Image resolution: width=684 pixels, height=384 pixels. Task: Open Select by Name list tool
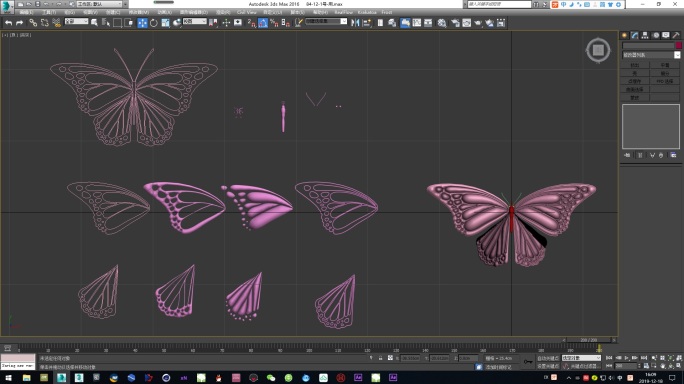pyautogui.click(x=106, y=23)
